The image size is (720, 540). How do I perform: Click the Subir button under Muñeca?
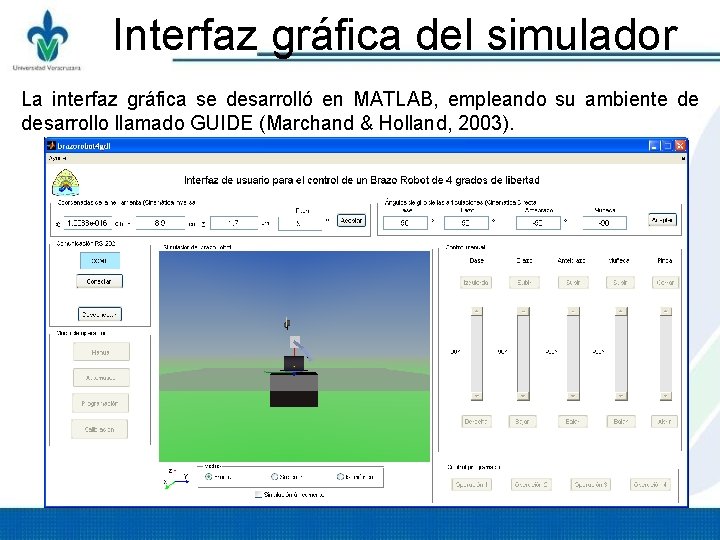coord(620,282)
